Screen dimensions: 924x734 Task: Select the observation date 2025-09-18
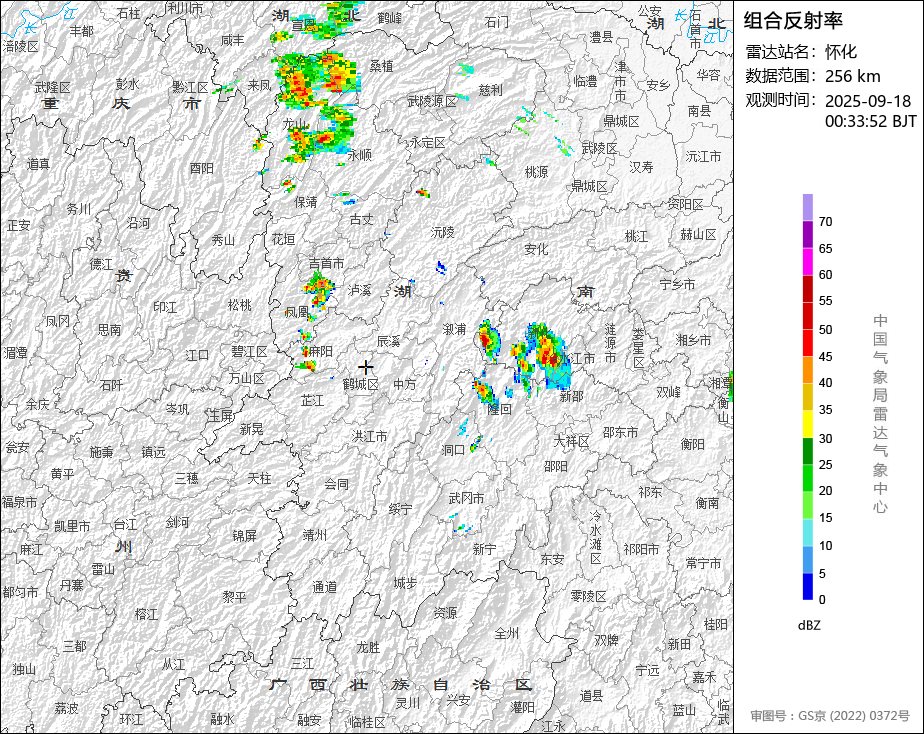(x=867, y=101)
